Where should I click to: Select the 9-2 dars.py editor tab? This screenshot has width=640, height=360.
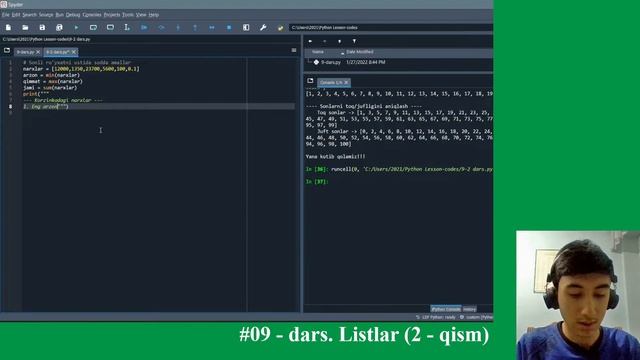tap(58, 52)
